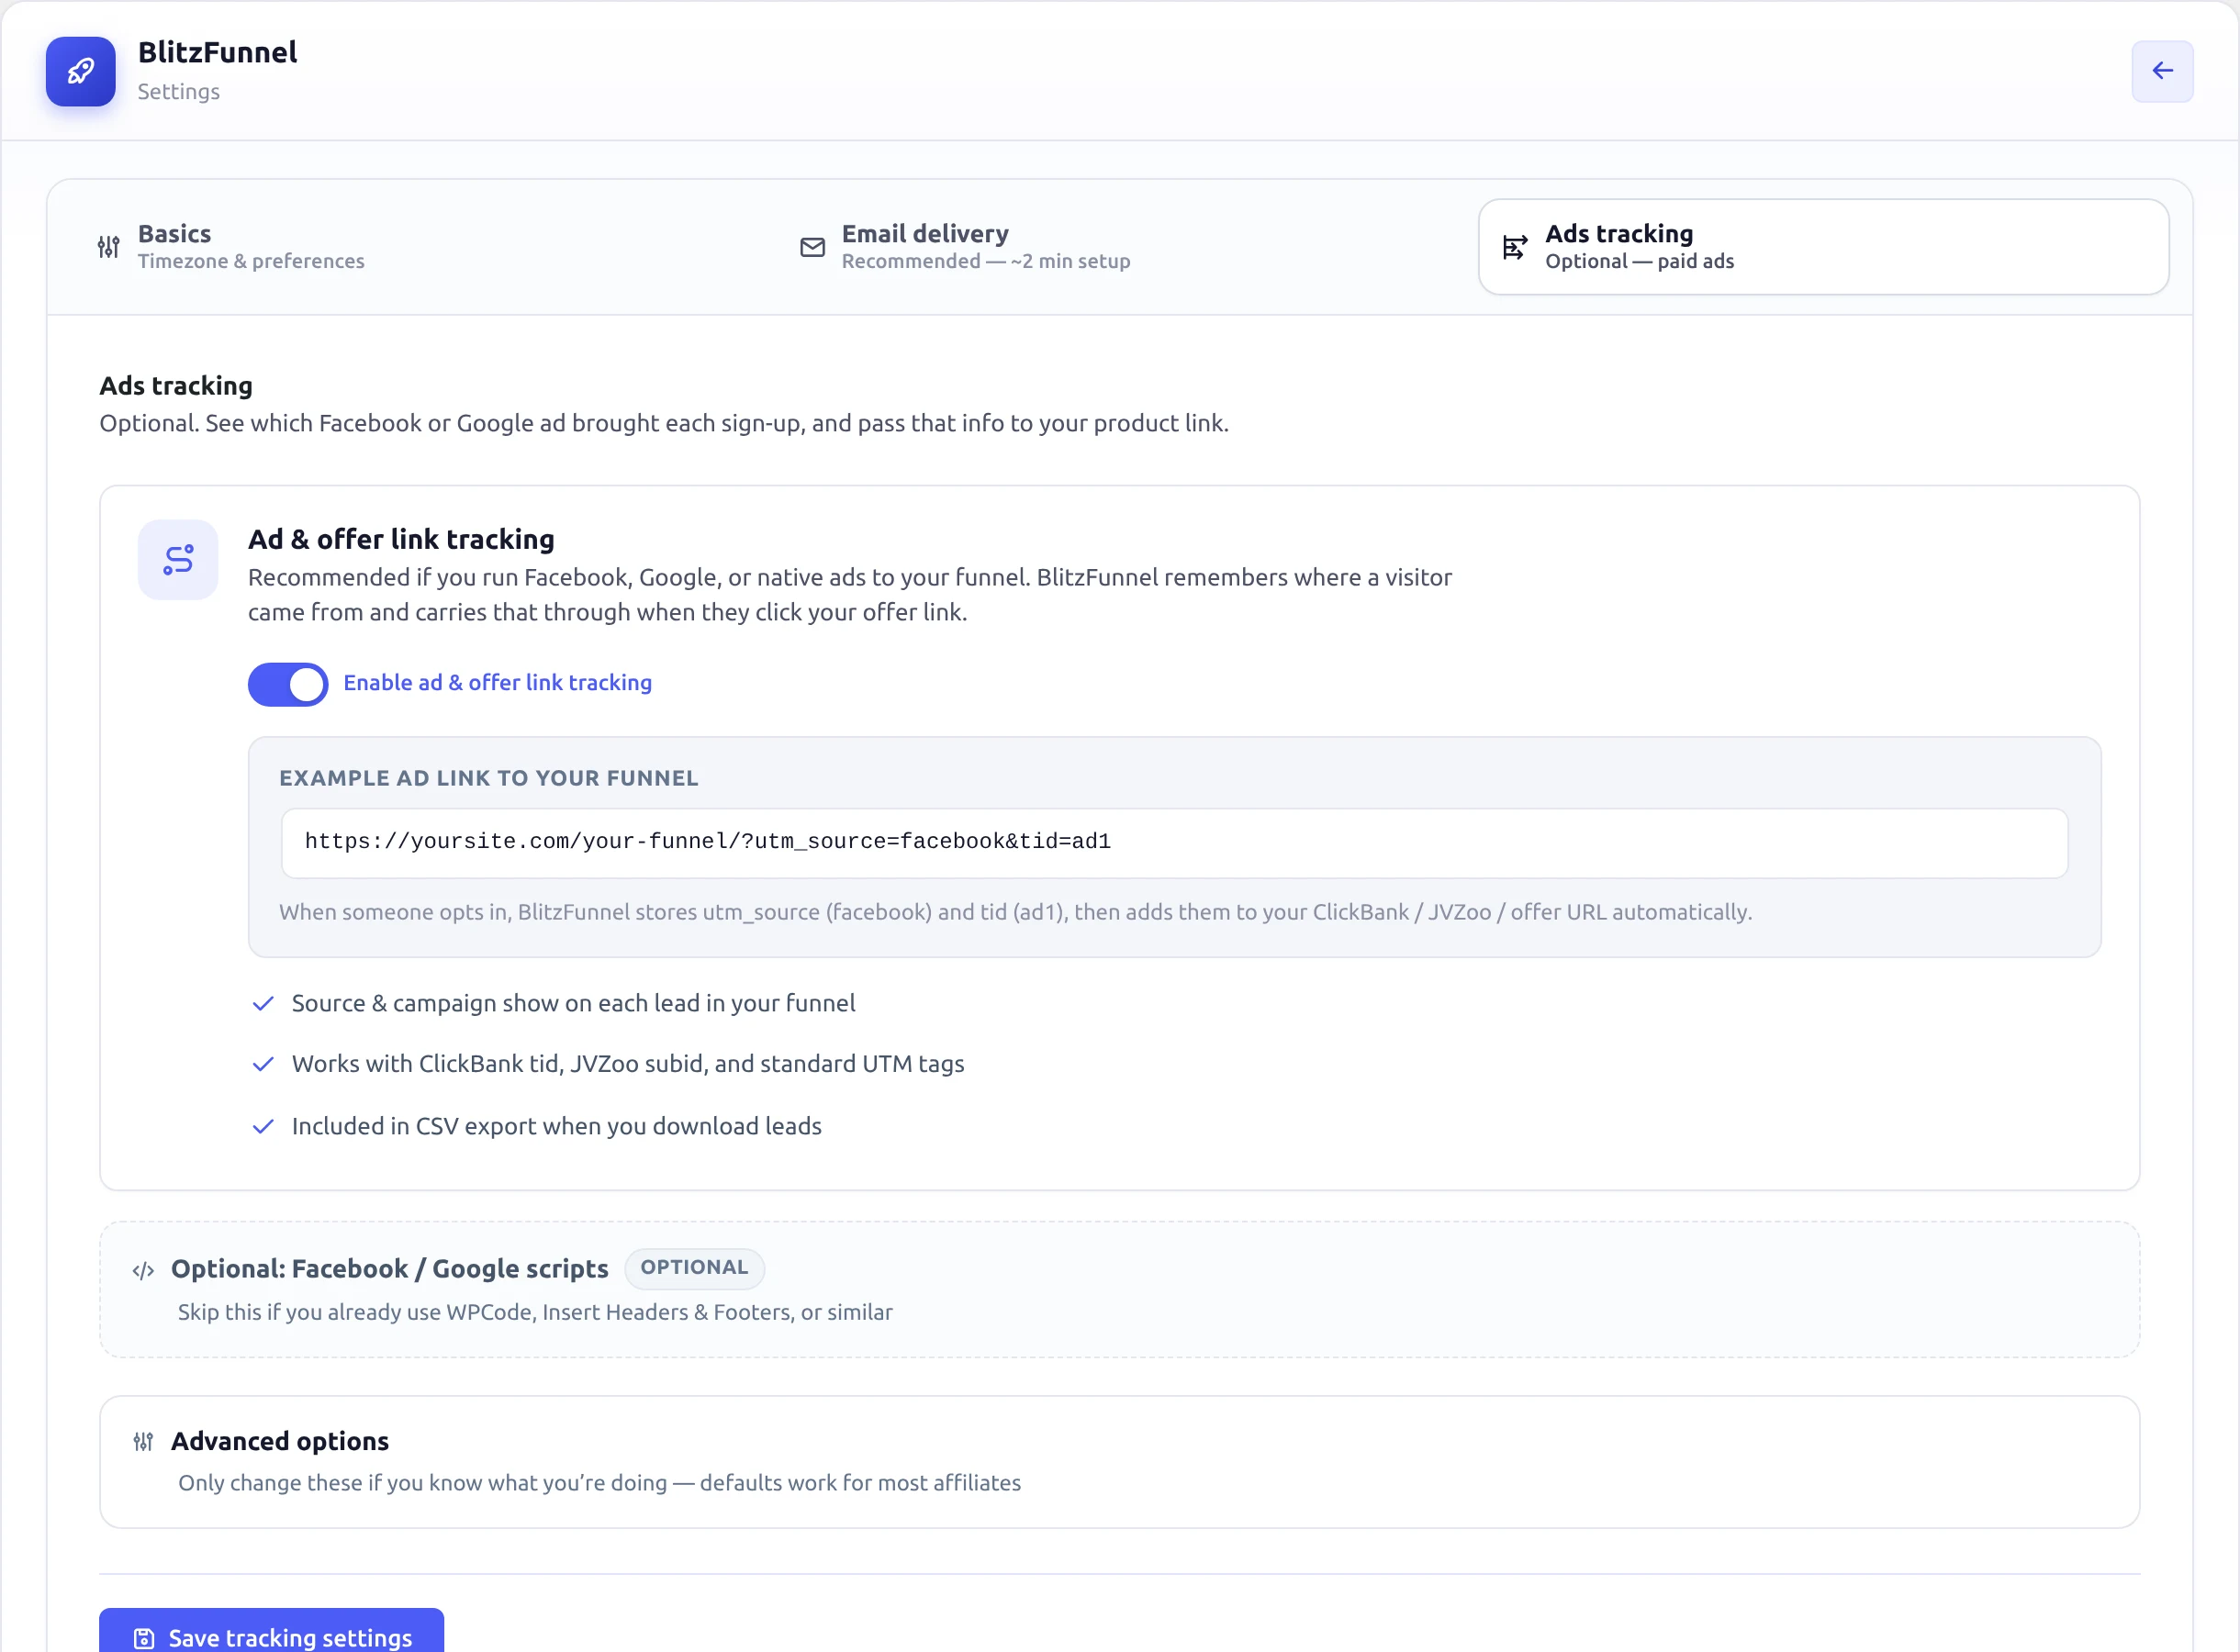The width and height of the screenshot is (2240, 1652).
Task: Click 'Optional. See which Facebook or Google' description
Action: pos(664,423)
